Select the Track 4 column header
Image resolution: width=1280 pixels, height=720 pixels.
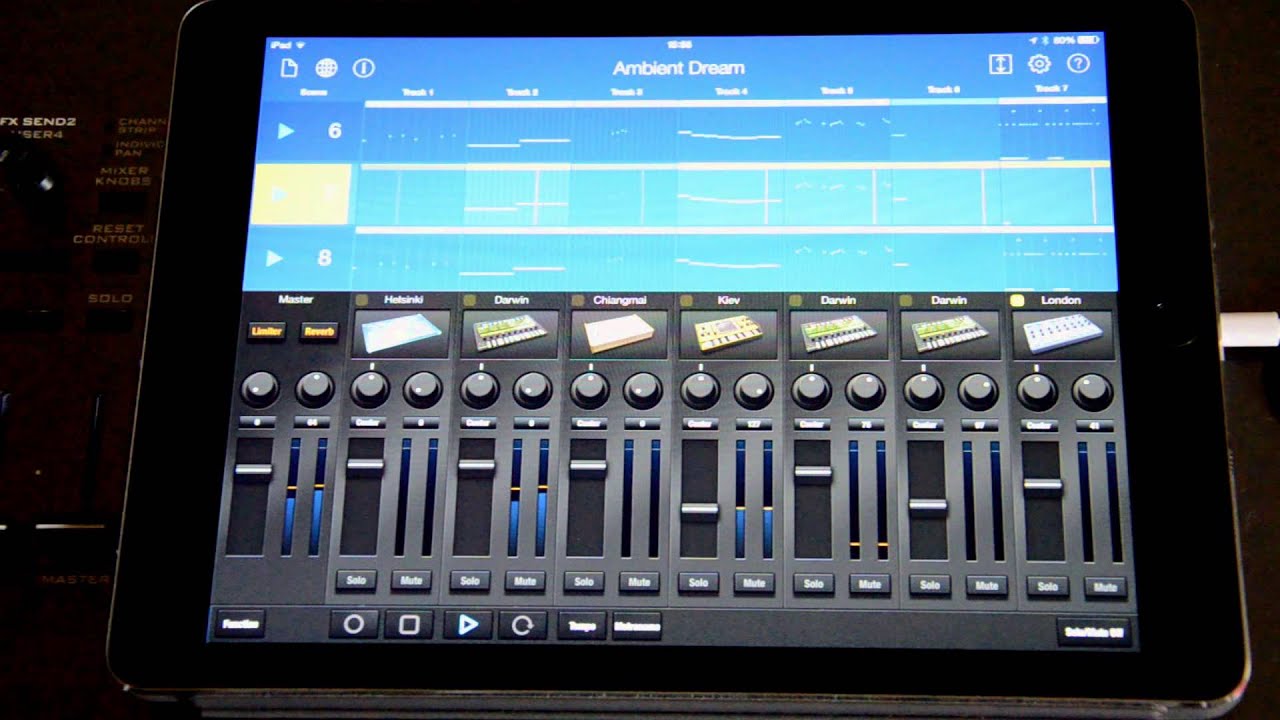(731, 92)
